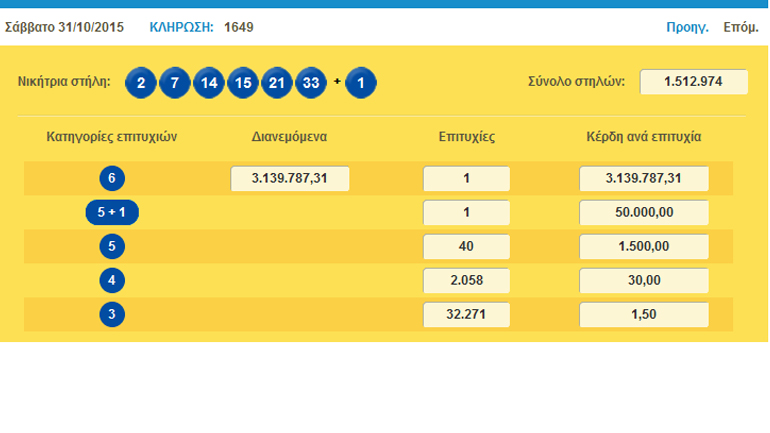770x433 pixels.
Task: Click the winning number ball 33
Action: click(311, 83)
